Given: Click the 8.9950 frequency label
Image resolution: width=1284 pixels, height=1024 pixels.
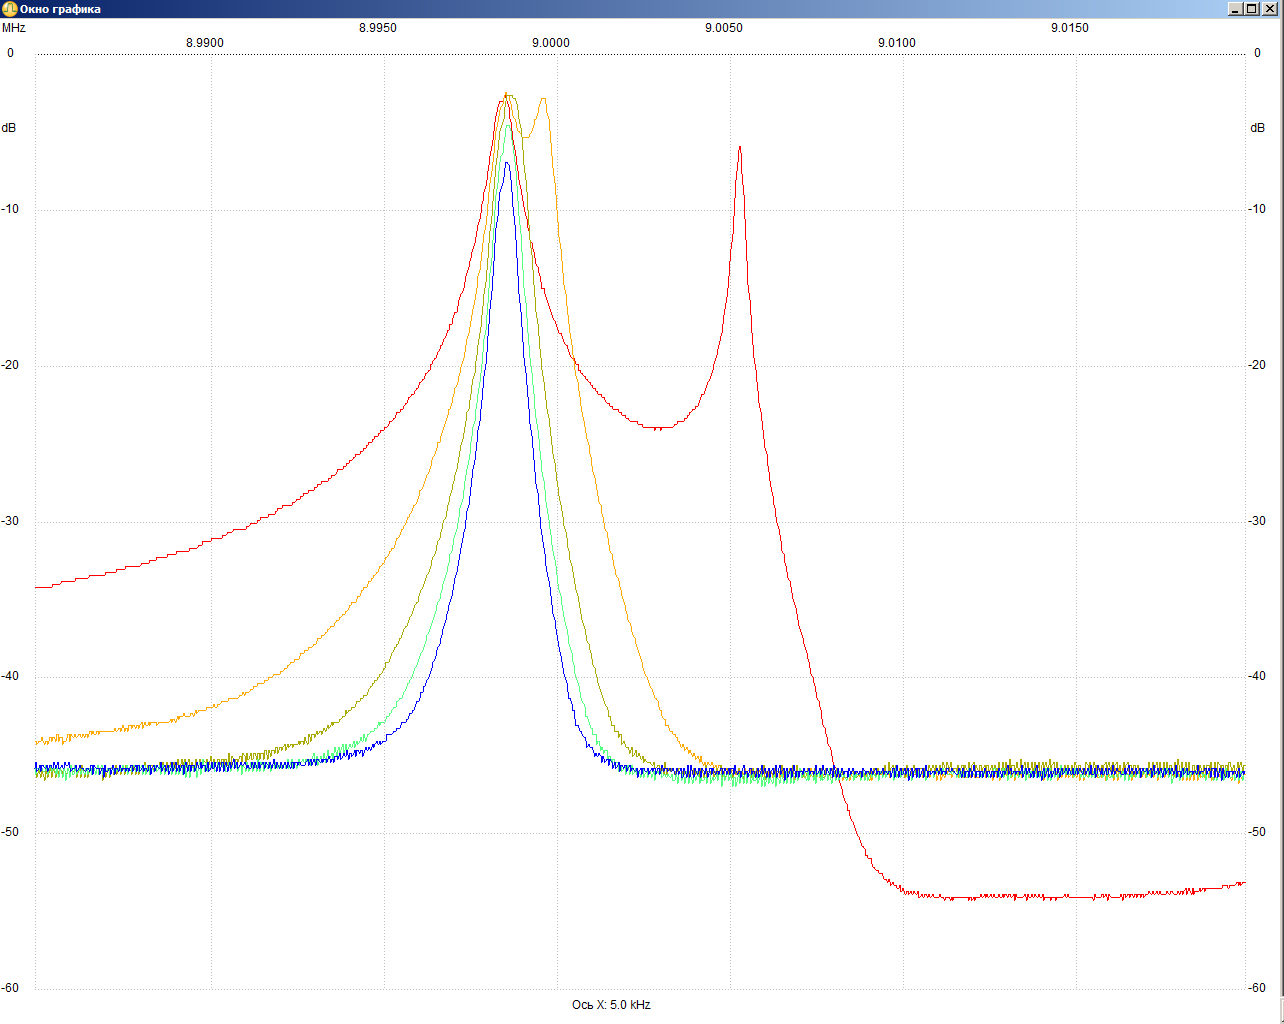Looking at the screenshot, I should (x=378, y=28).
